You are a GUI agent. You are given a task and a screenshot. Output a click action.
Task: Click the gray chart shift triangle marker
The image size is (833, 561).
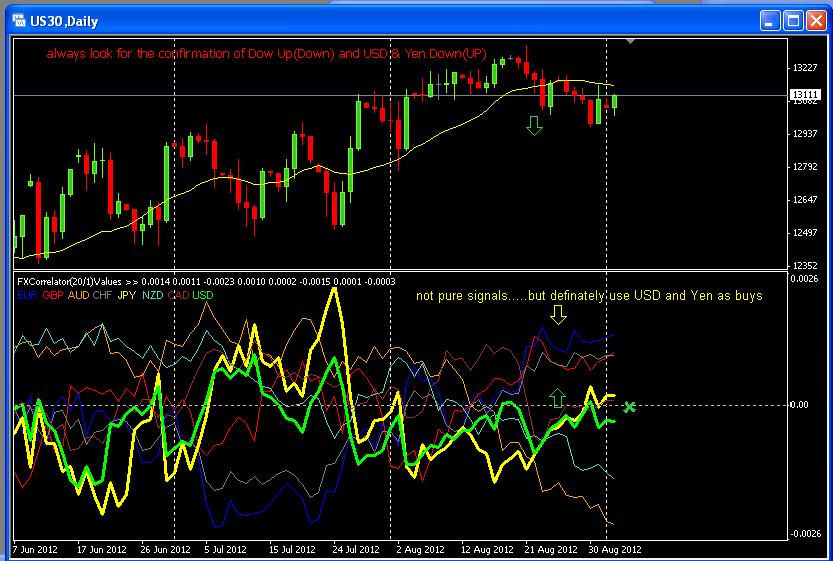[630, 41]
